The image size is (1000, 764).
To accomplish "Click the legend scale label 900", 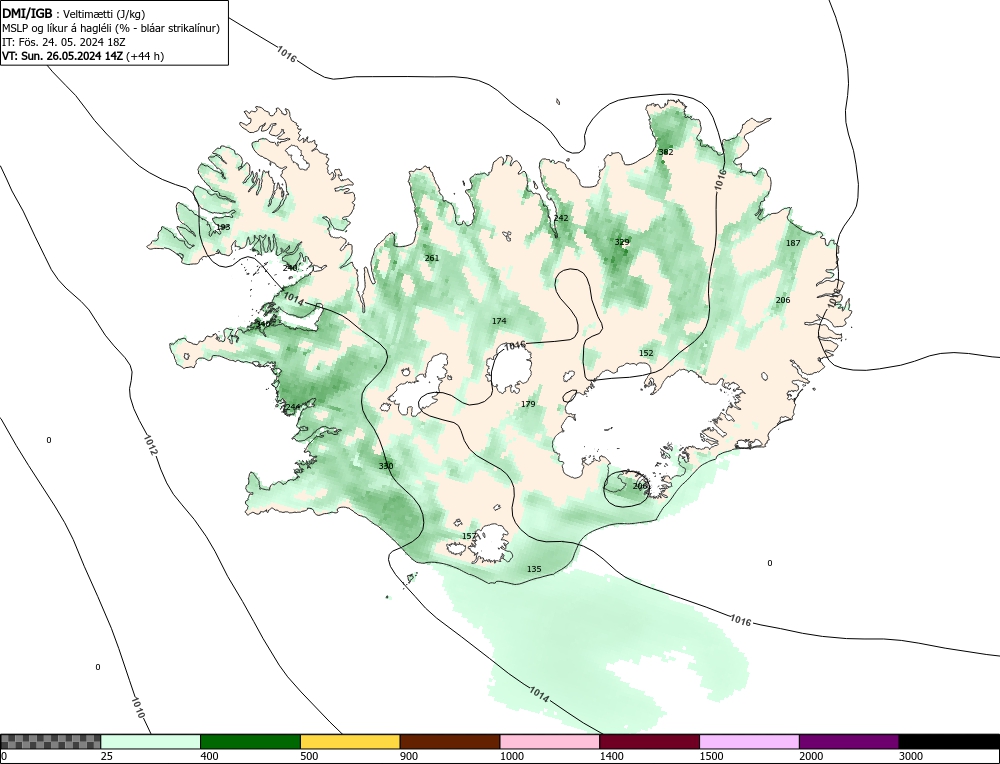I will tap(409, 756).
